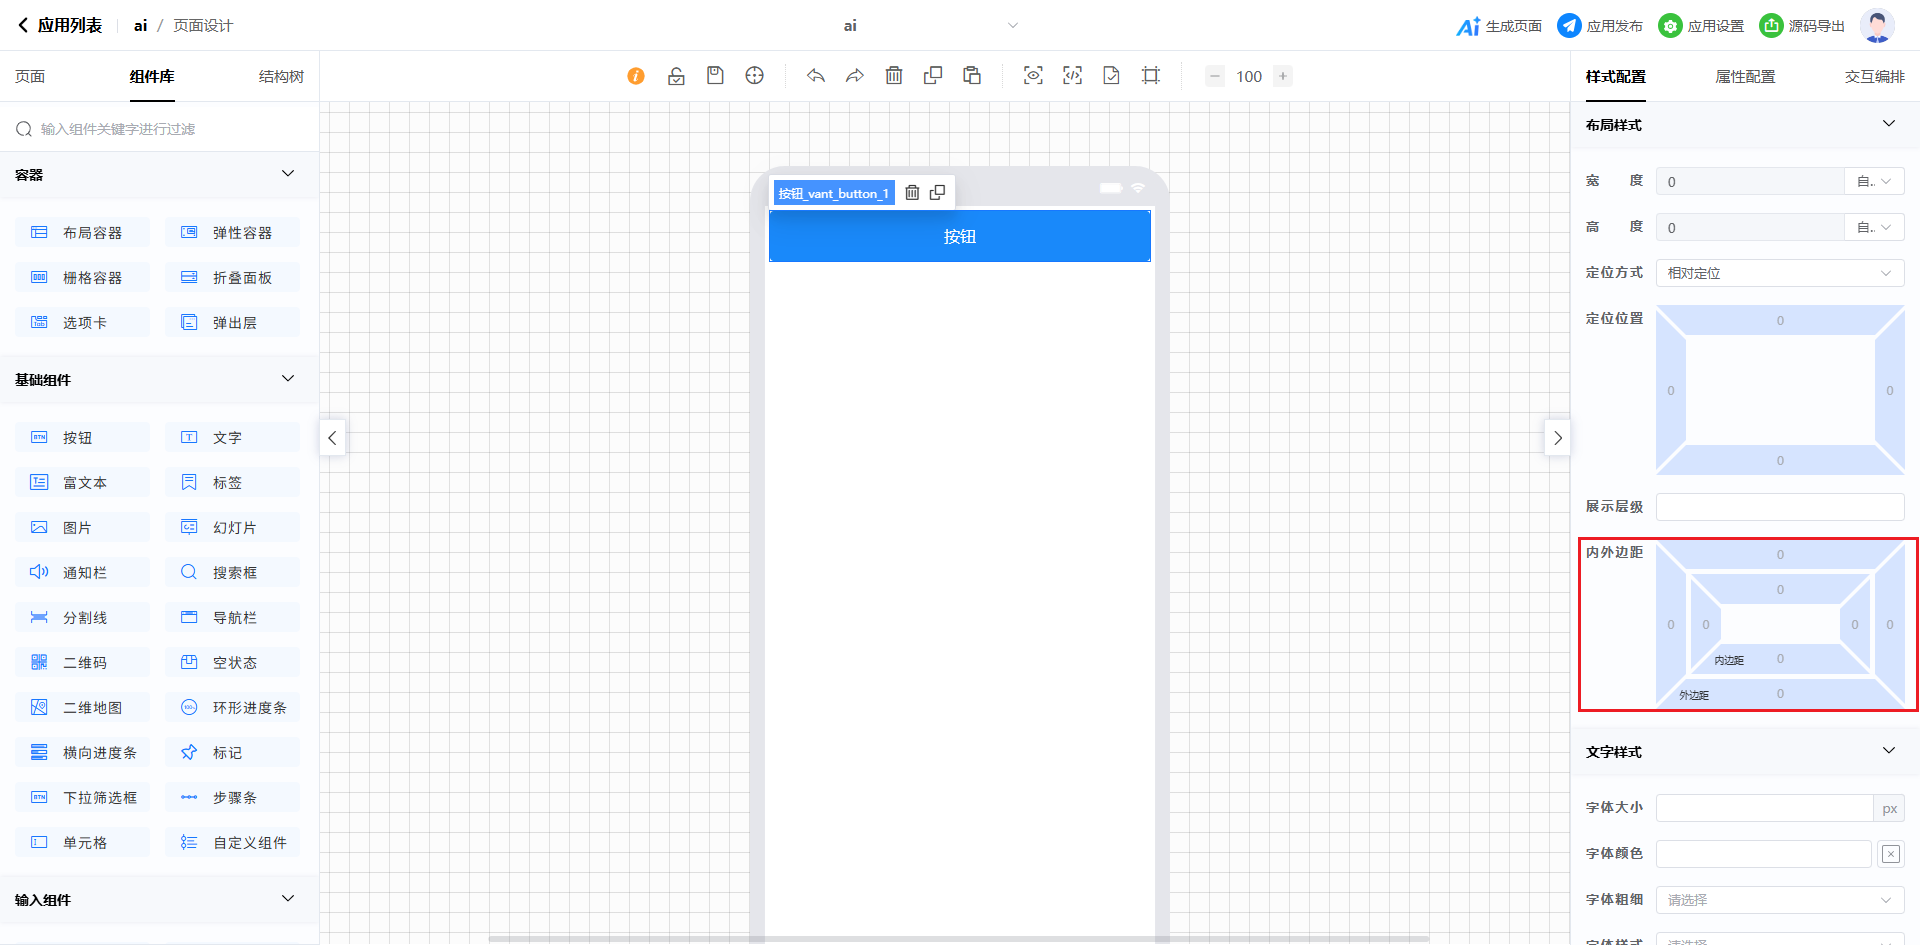Click the 源码导出 button

coord(1802,26)
